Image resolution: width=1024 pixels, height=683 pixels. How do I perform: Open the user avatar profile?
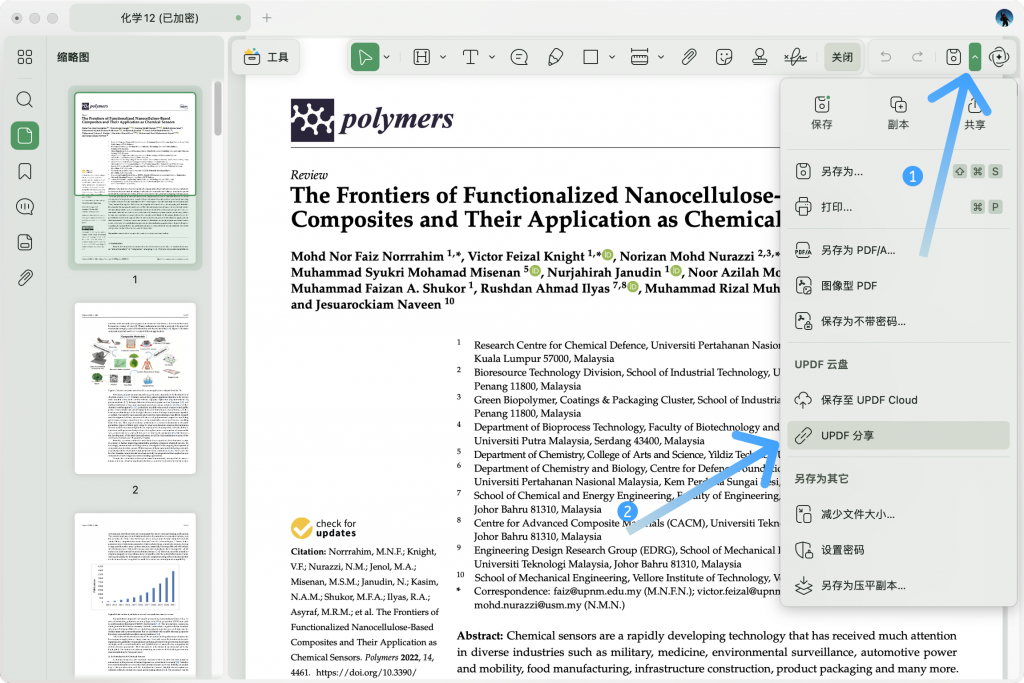pos(1004,18)
